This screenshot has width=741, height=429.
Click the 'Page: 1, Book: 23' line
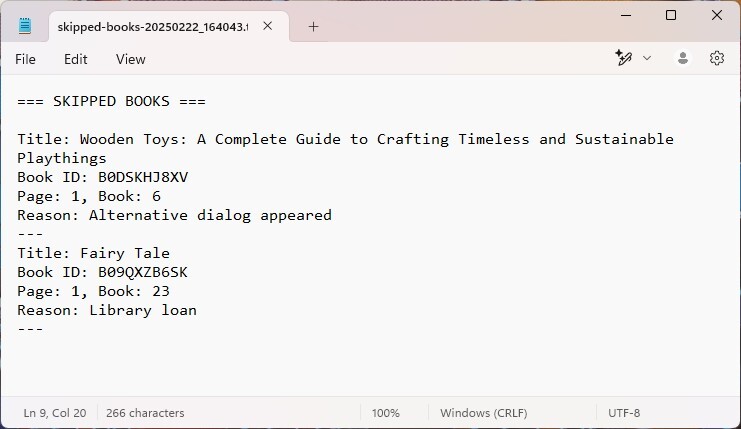[94, 291]
